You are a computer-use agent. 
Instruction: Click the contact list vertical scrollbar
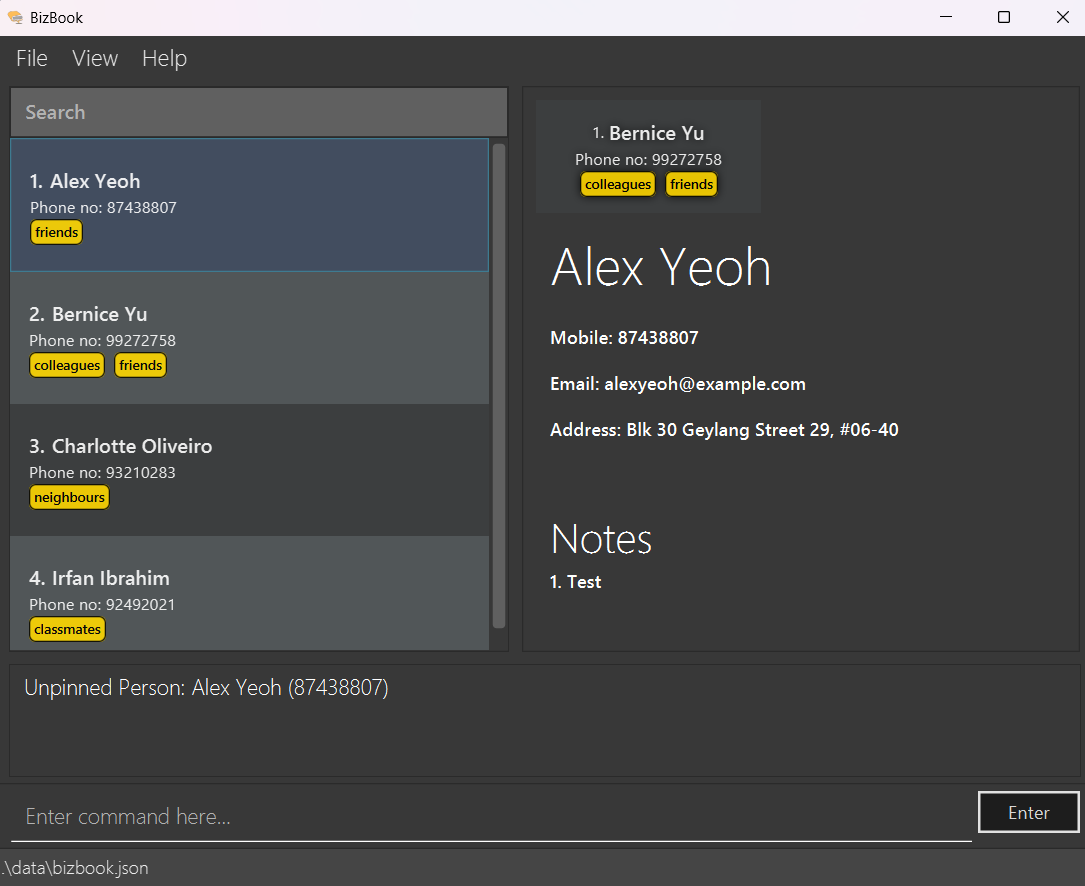click(499, 385)
